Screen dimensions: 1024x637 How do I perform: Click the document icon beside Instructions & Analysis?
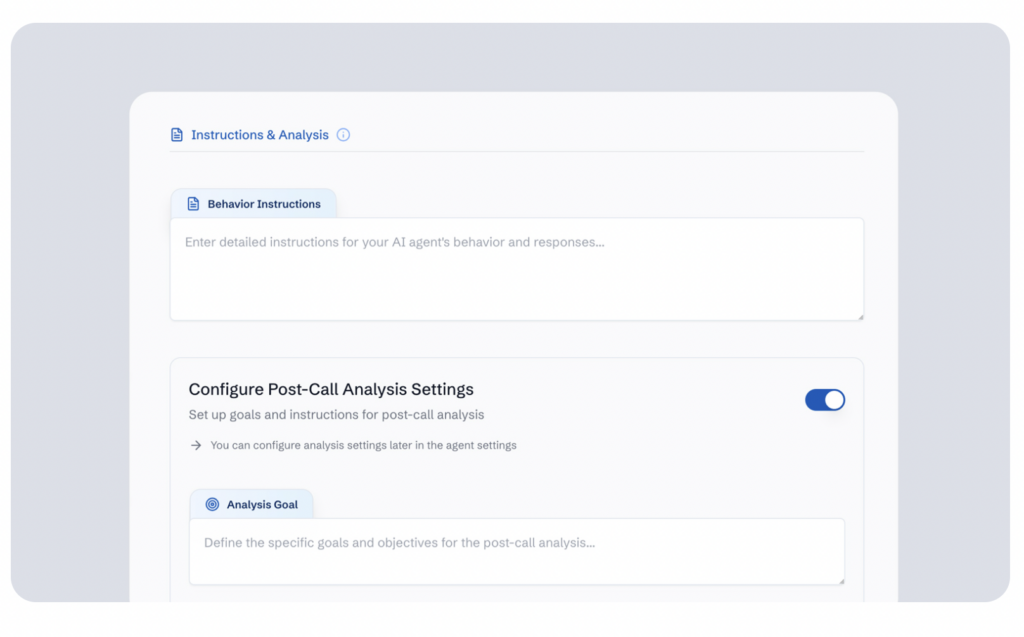[x=177, y=135]
